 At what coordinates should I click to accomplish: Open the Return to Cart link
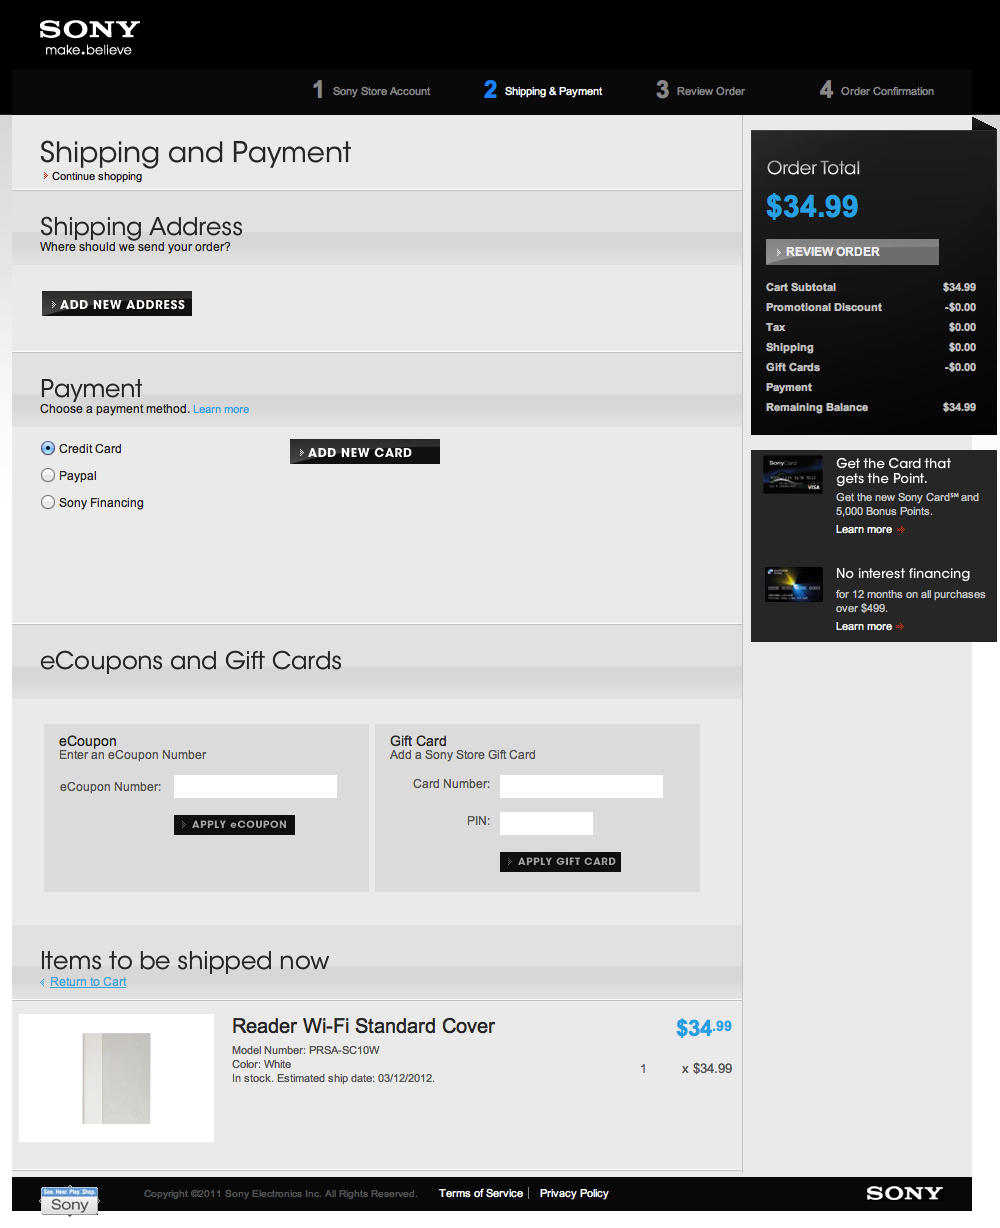click(87, 981)
